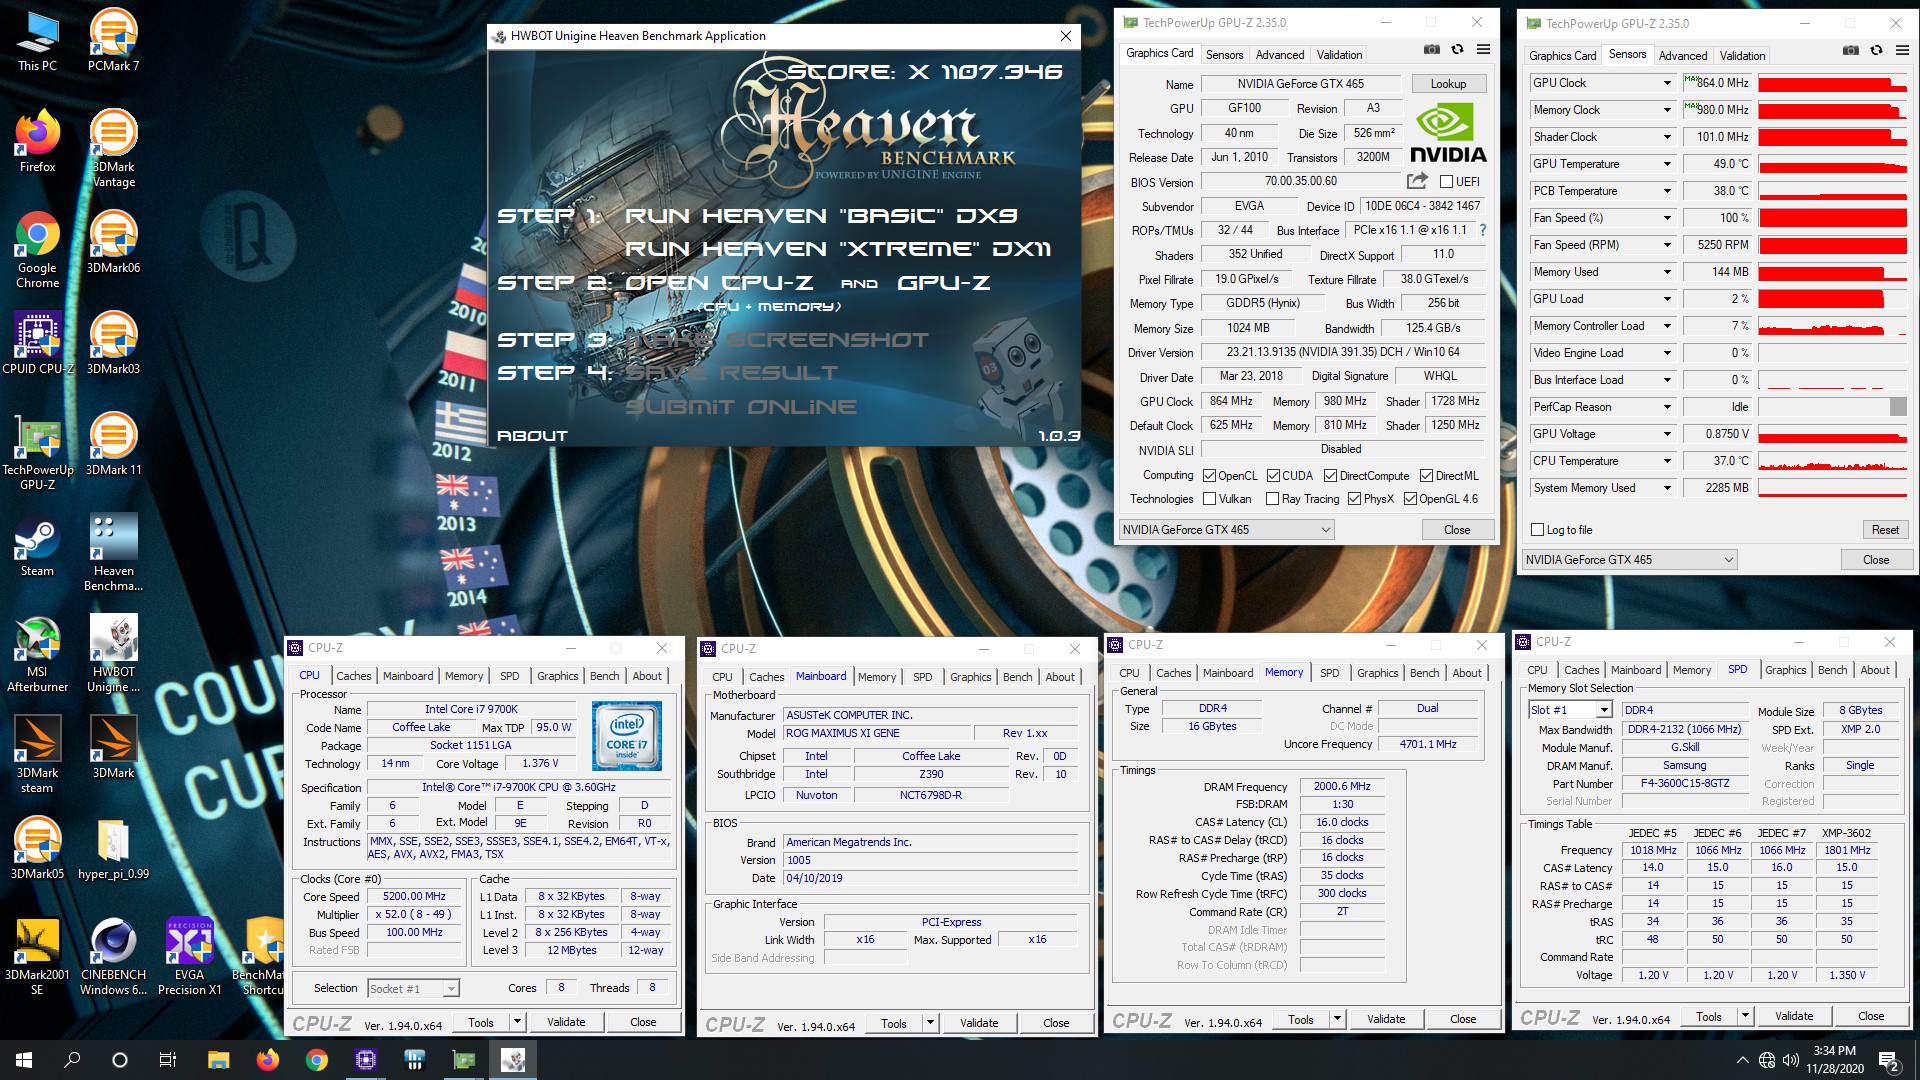This screenshot has width=1920, height=1080.
Task: Open File Explorer from the taskbar
Action: tap(218, 1060)
